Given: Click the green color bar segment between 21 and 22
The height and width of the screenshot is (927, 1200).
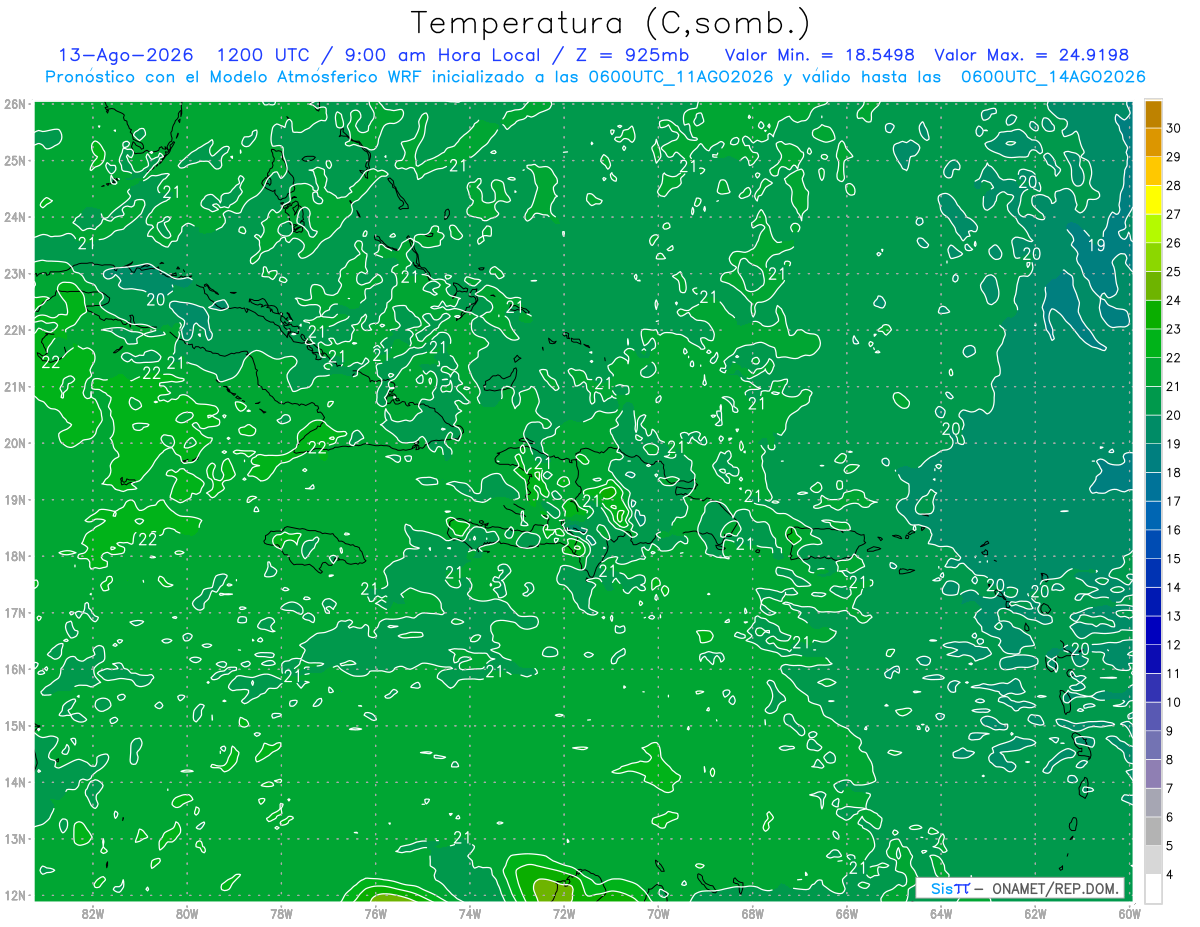Looking at the screenshot, I should 1153,372.
